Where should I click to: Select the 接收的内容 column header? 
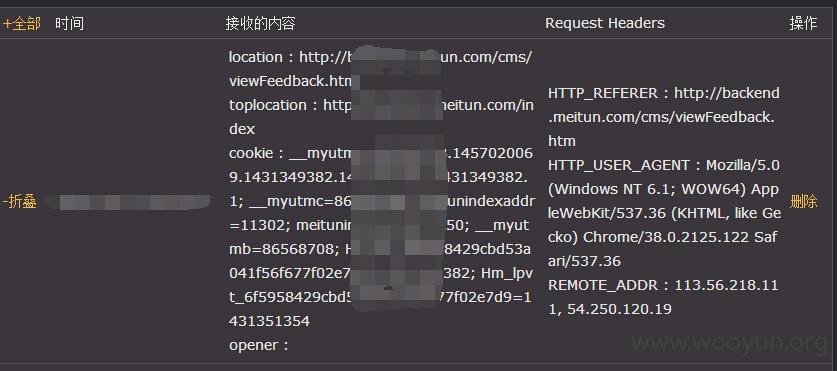tap(260, 23)
